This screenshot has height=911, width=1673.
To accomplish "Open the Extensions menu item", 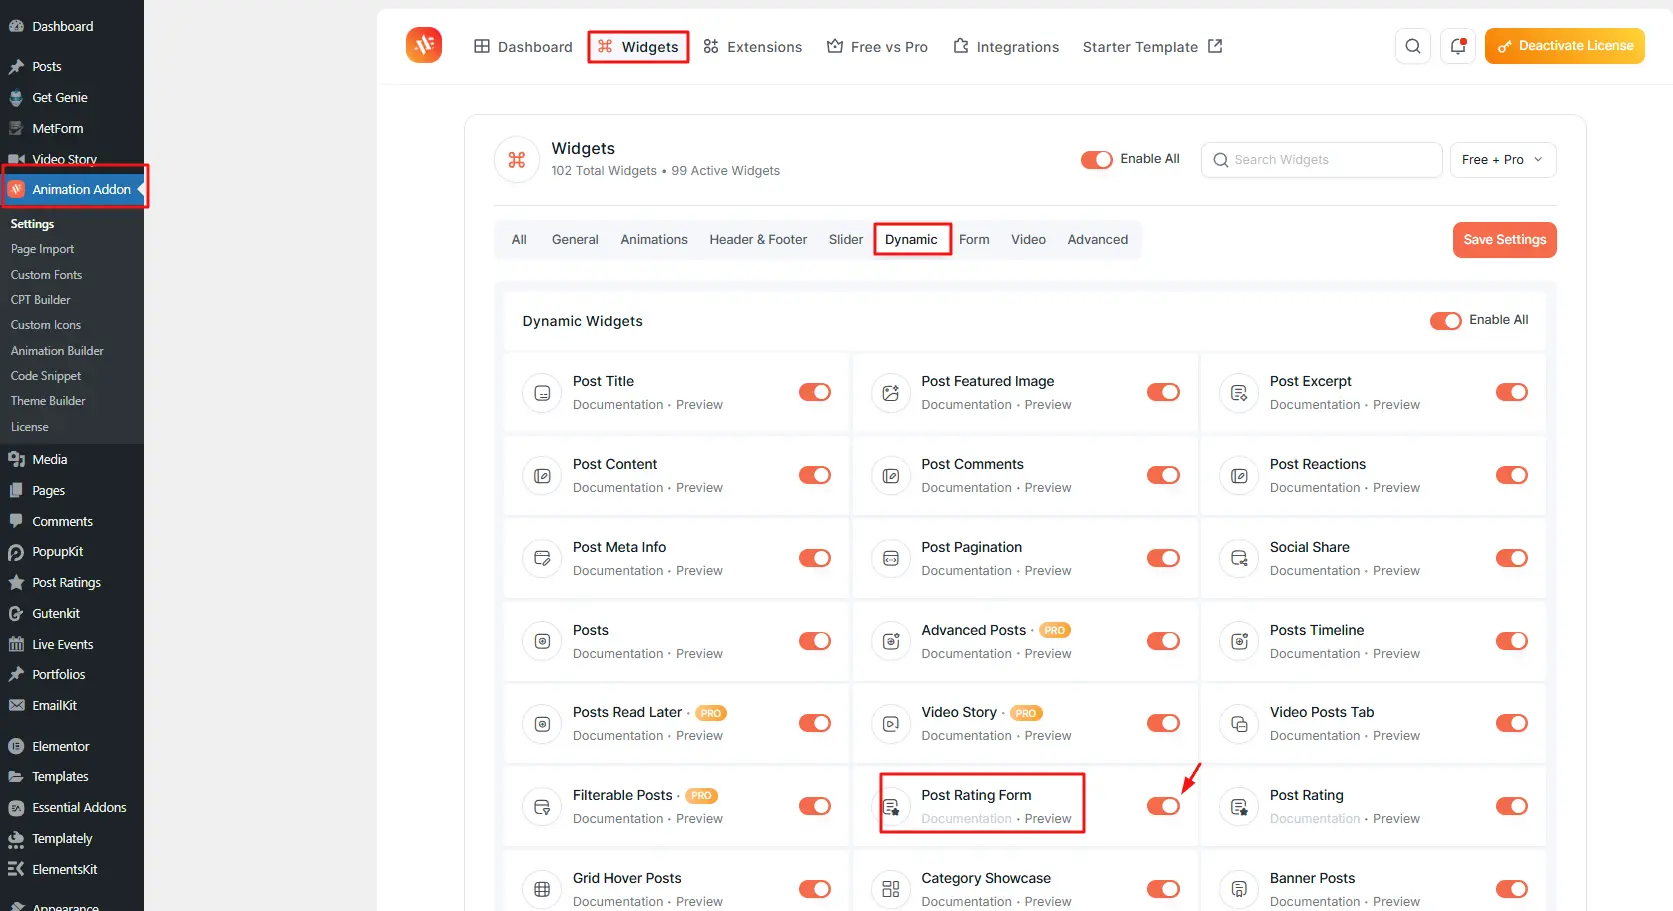I will click(752, 47).
